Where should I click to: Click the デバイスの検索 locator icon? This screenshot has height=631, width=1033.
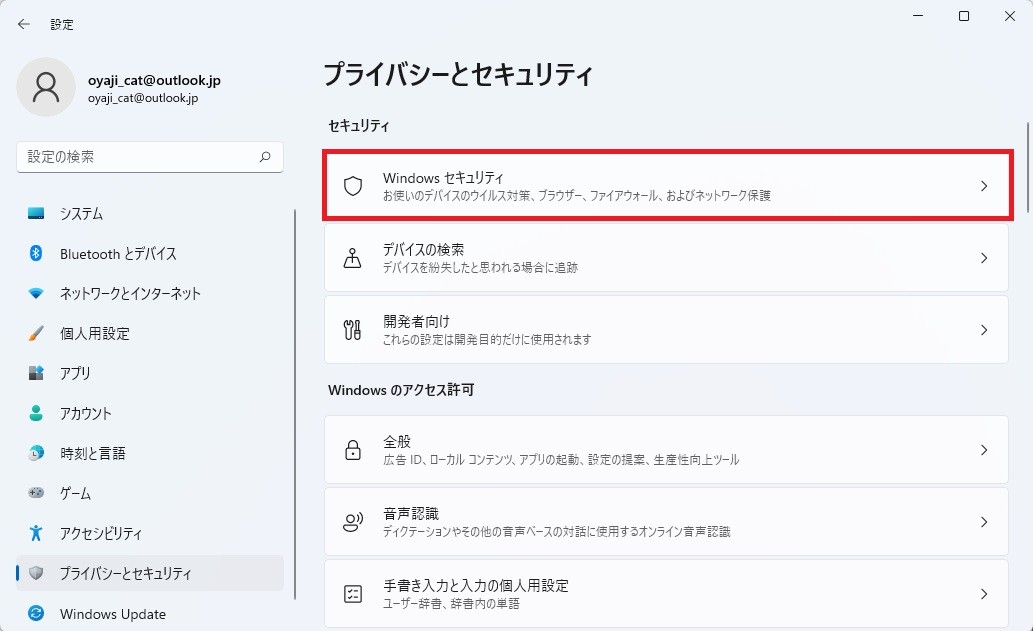352,258
